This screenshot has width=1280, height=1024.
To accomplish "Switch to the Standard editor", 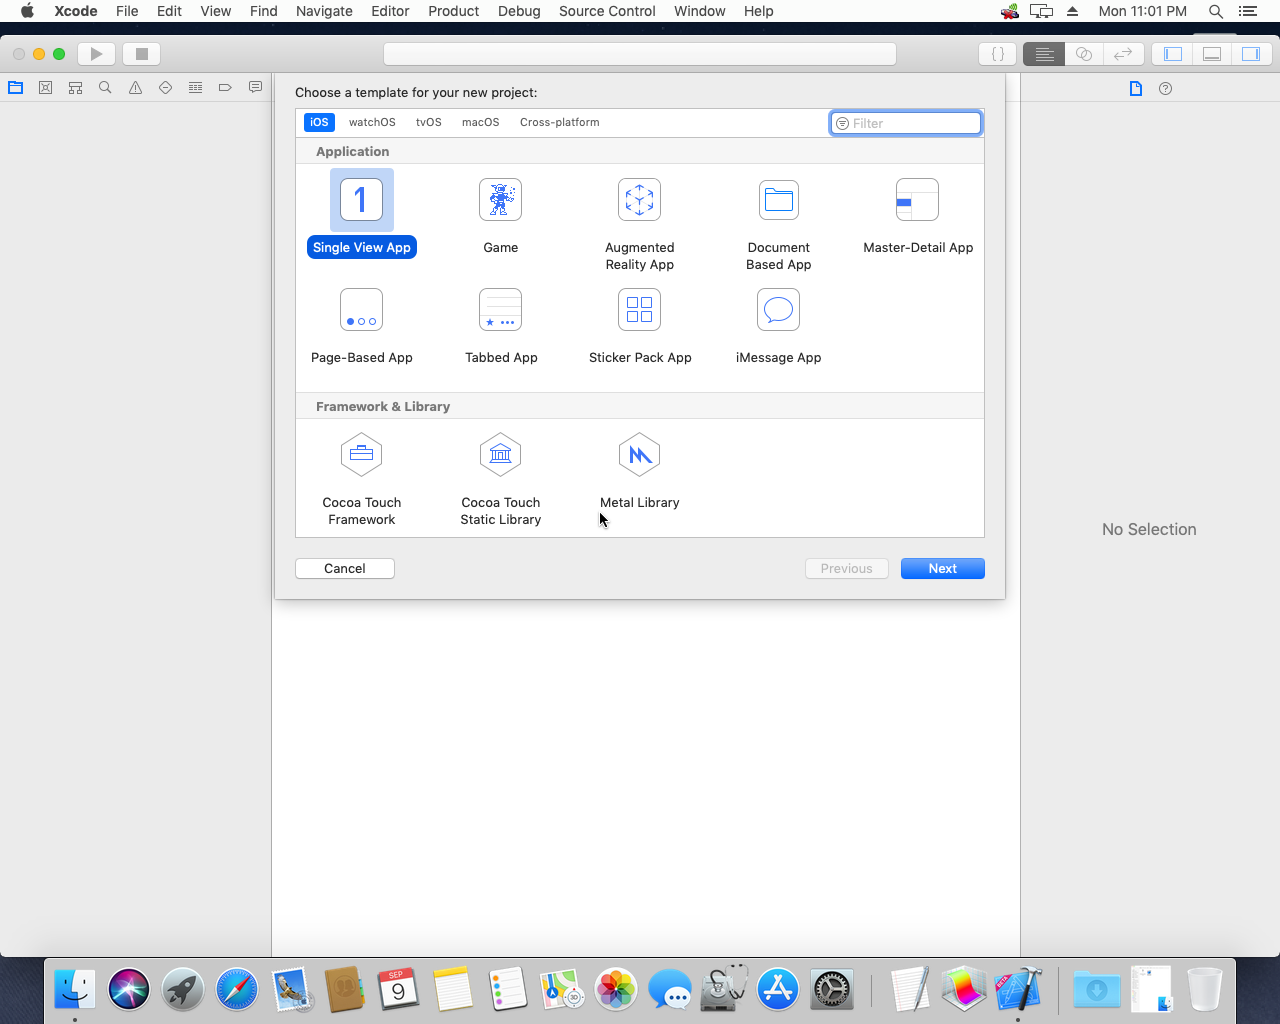I will (x=1044, y=54).
